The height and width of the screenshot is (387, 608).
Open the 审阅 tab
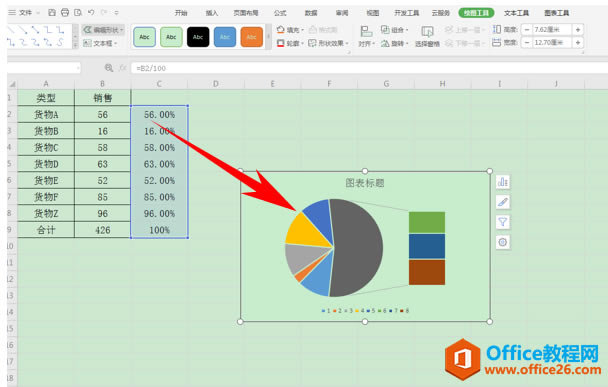point(342,13)
